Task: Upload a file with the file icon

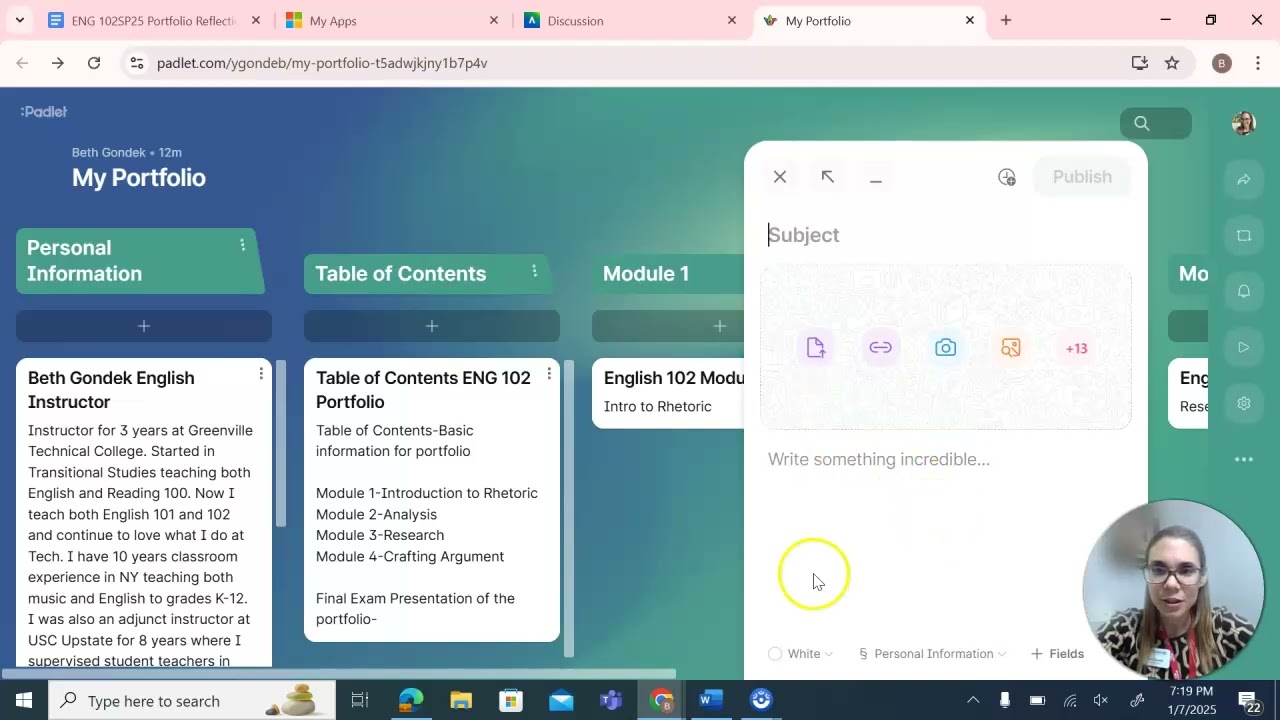Action: [816, 348]
